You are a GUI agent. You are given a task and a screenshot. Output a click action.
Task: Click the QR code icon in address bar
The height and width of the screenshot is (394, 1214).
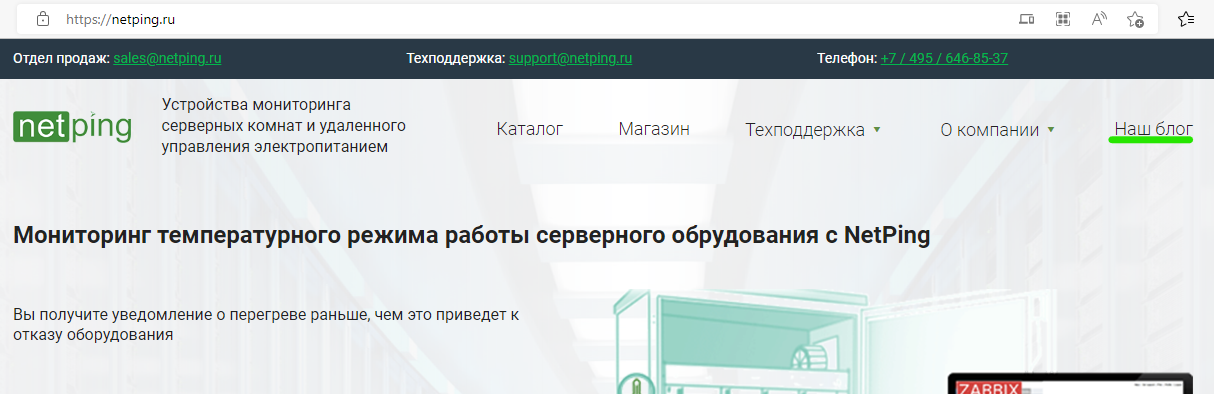pos(1063,18)
